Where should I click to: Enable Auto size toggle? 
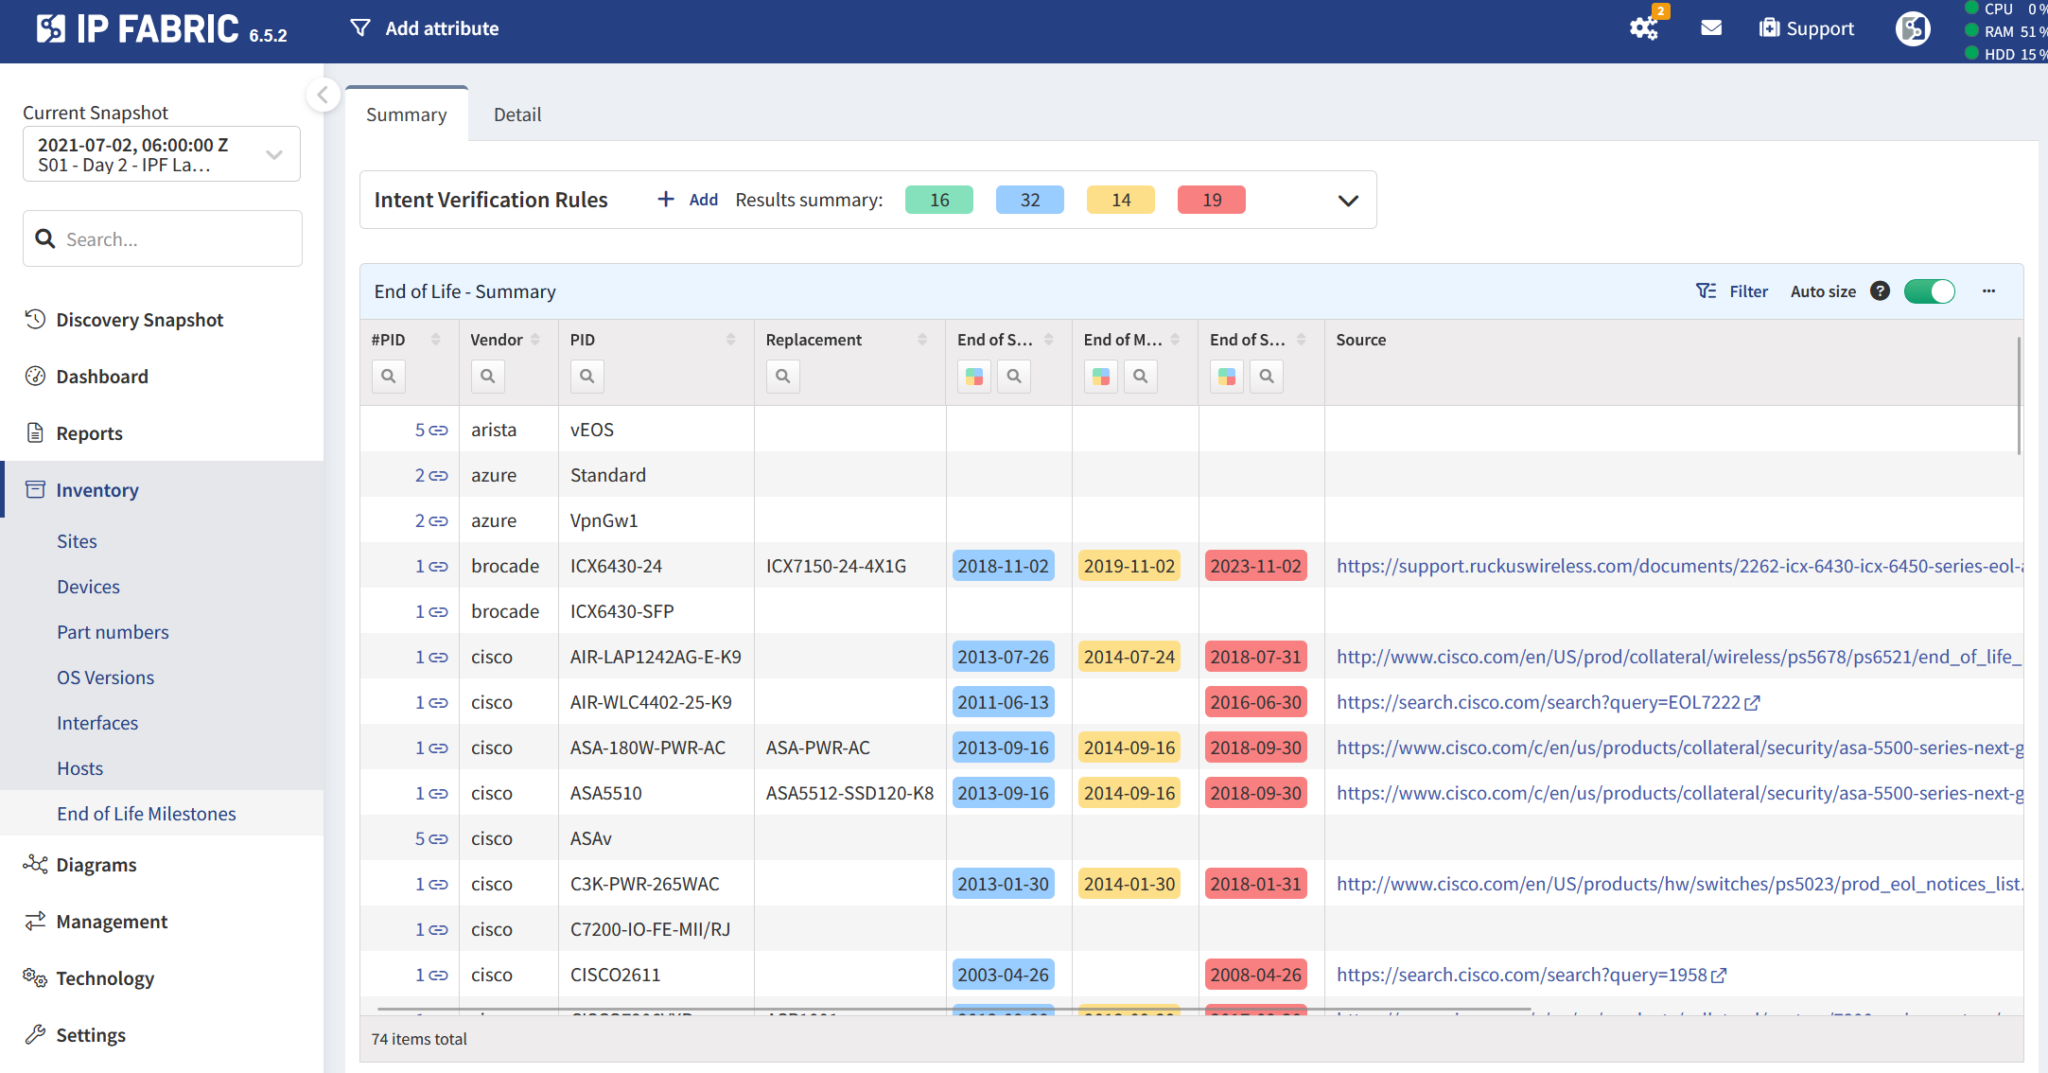1930,291
